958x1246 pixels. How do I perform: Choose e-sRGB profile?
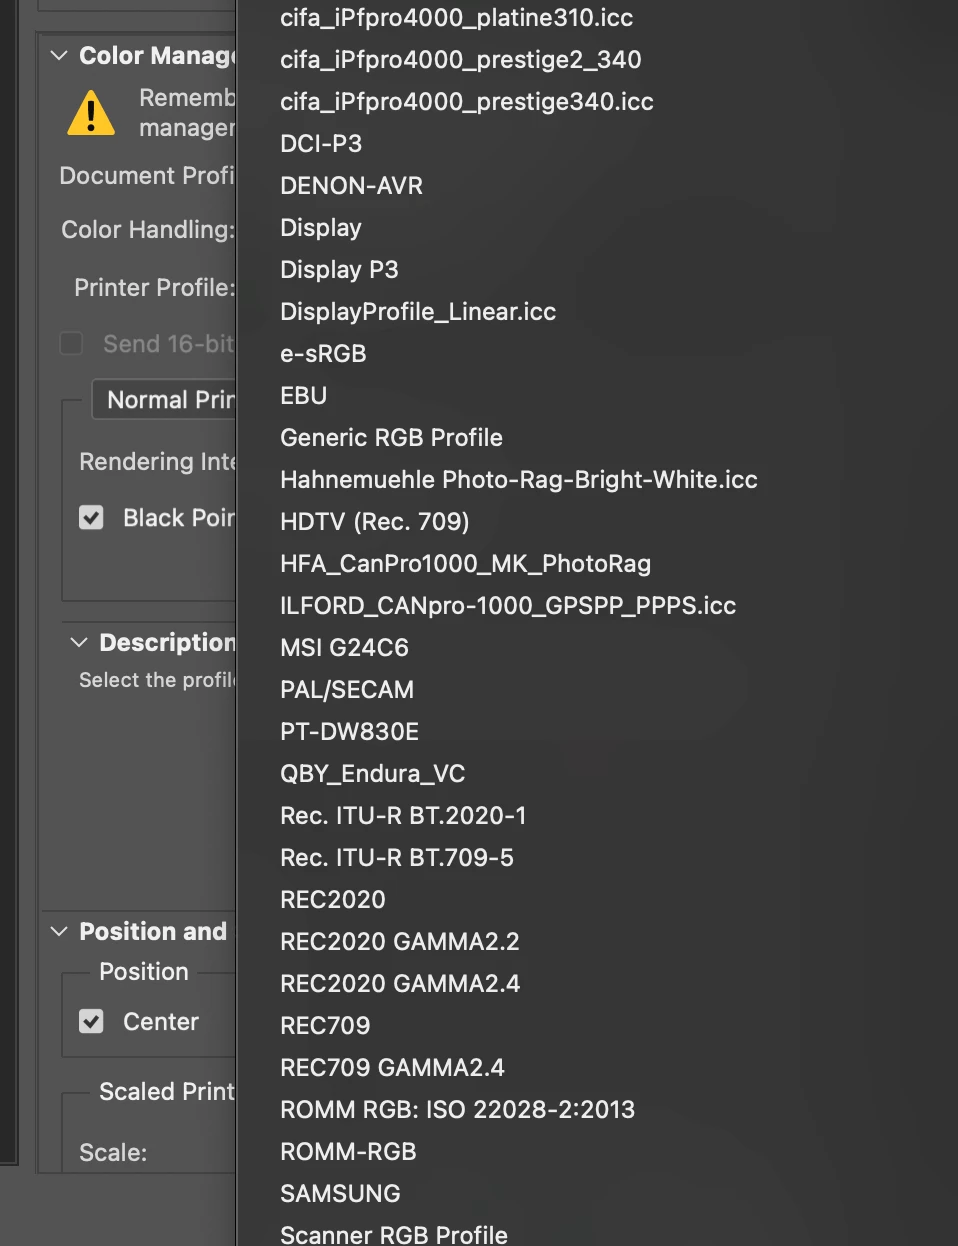(x=323, y=354)
